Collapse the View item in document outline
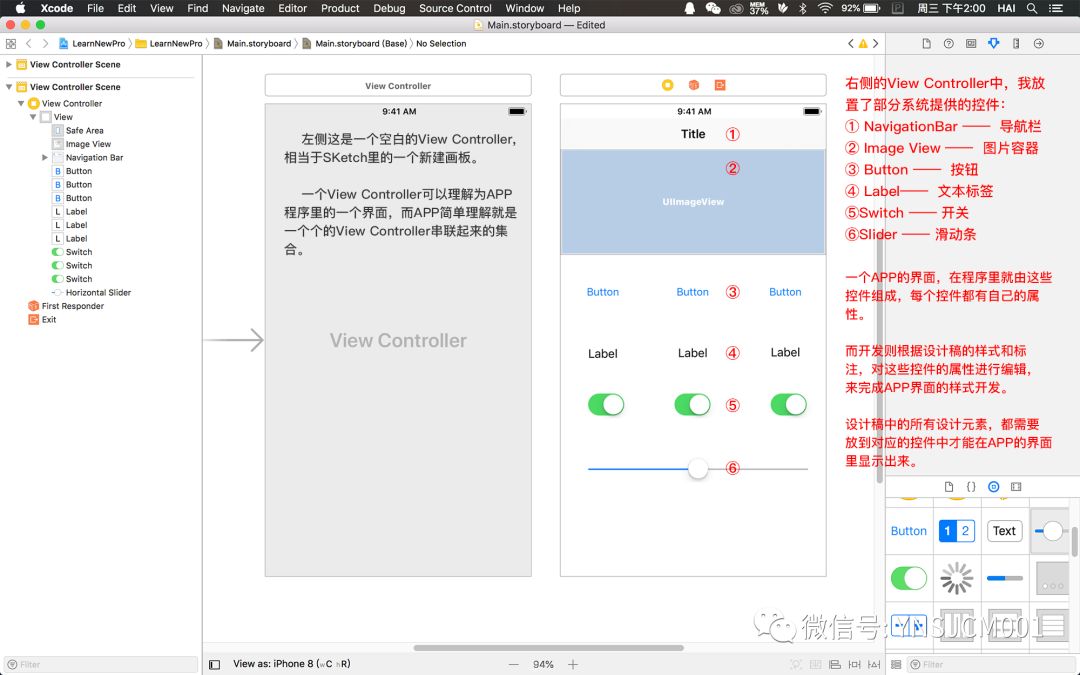 coord(32,117)
